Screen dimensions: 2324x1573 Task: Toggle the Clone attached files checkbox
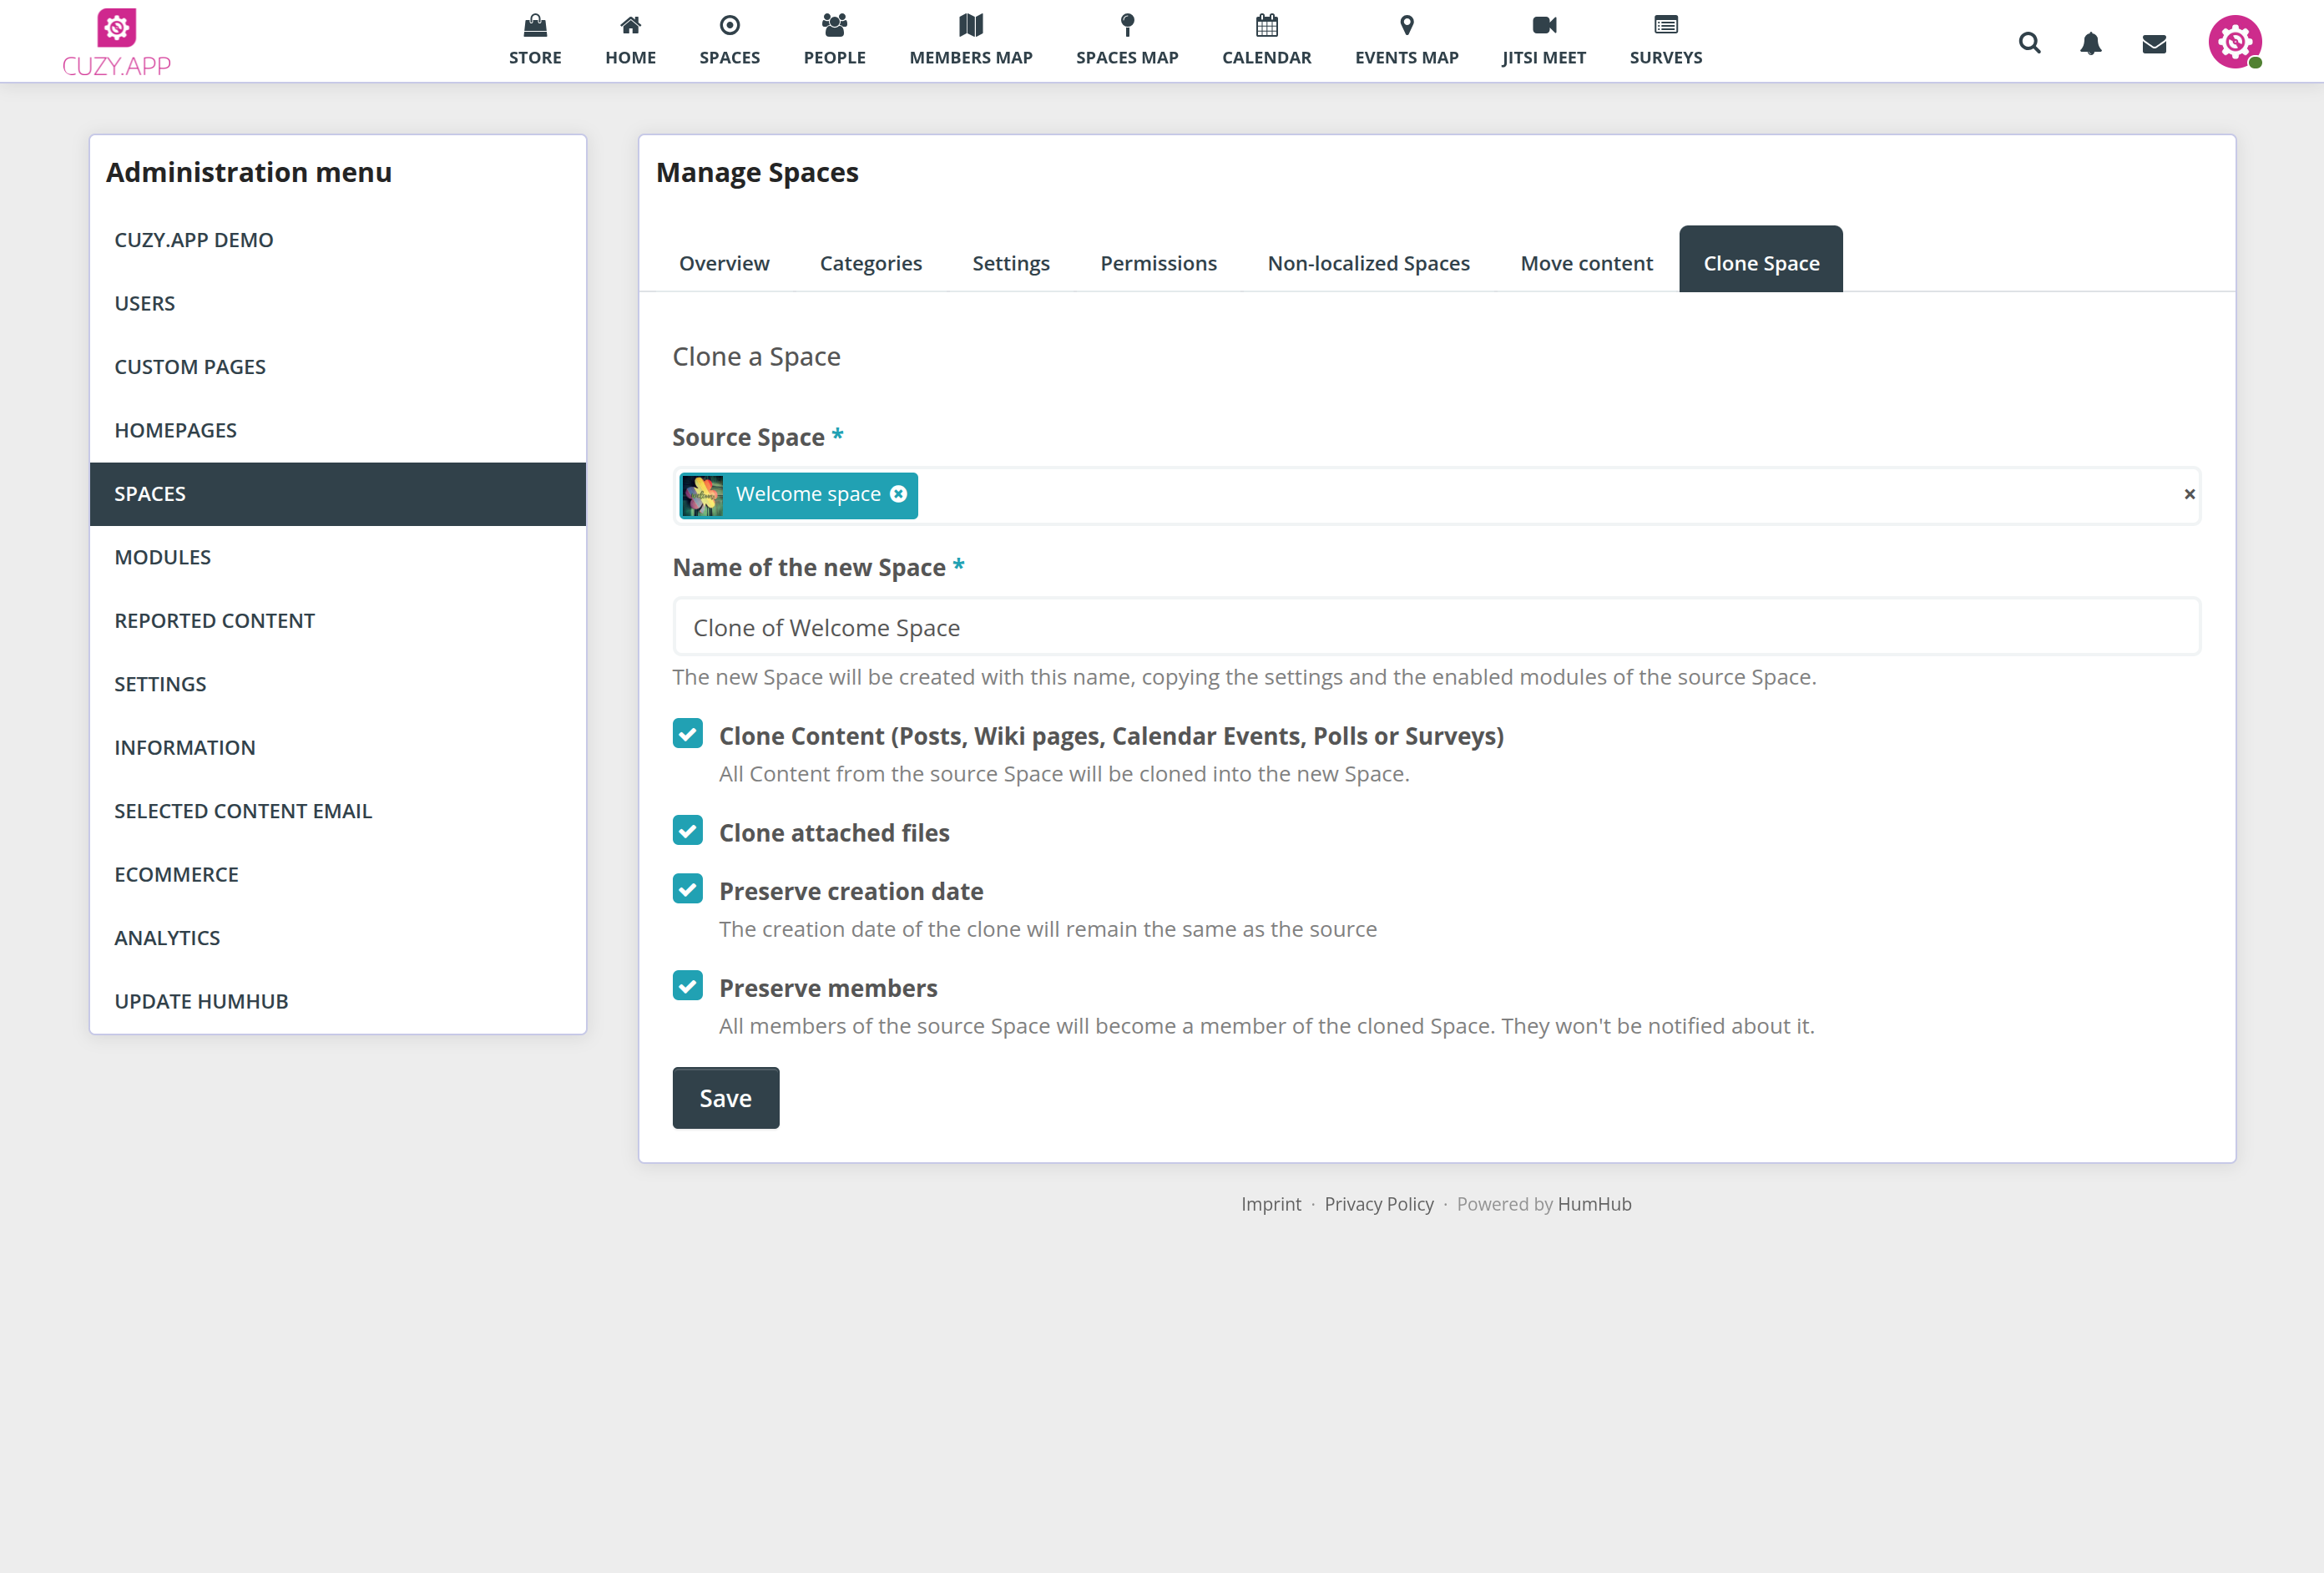coord(687,830)
